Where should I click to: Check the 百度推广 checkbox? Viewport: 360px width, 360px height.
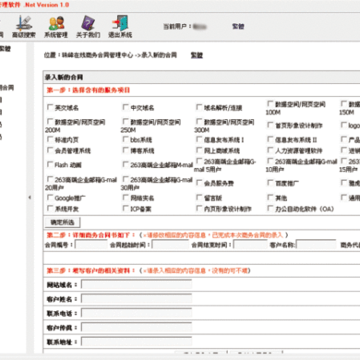point(270,183)
